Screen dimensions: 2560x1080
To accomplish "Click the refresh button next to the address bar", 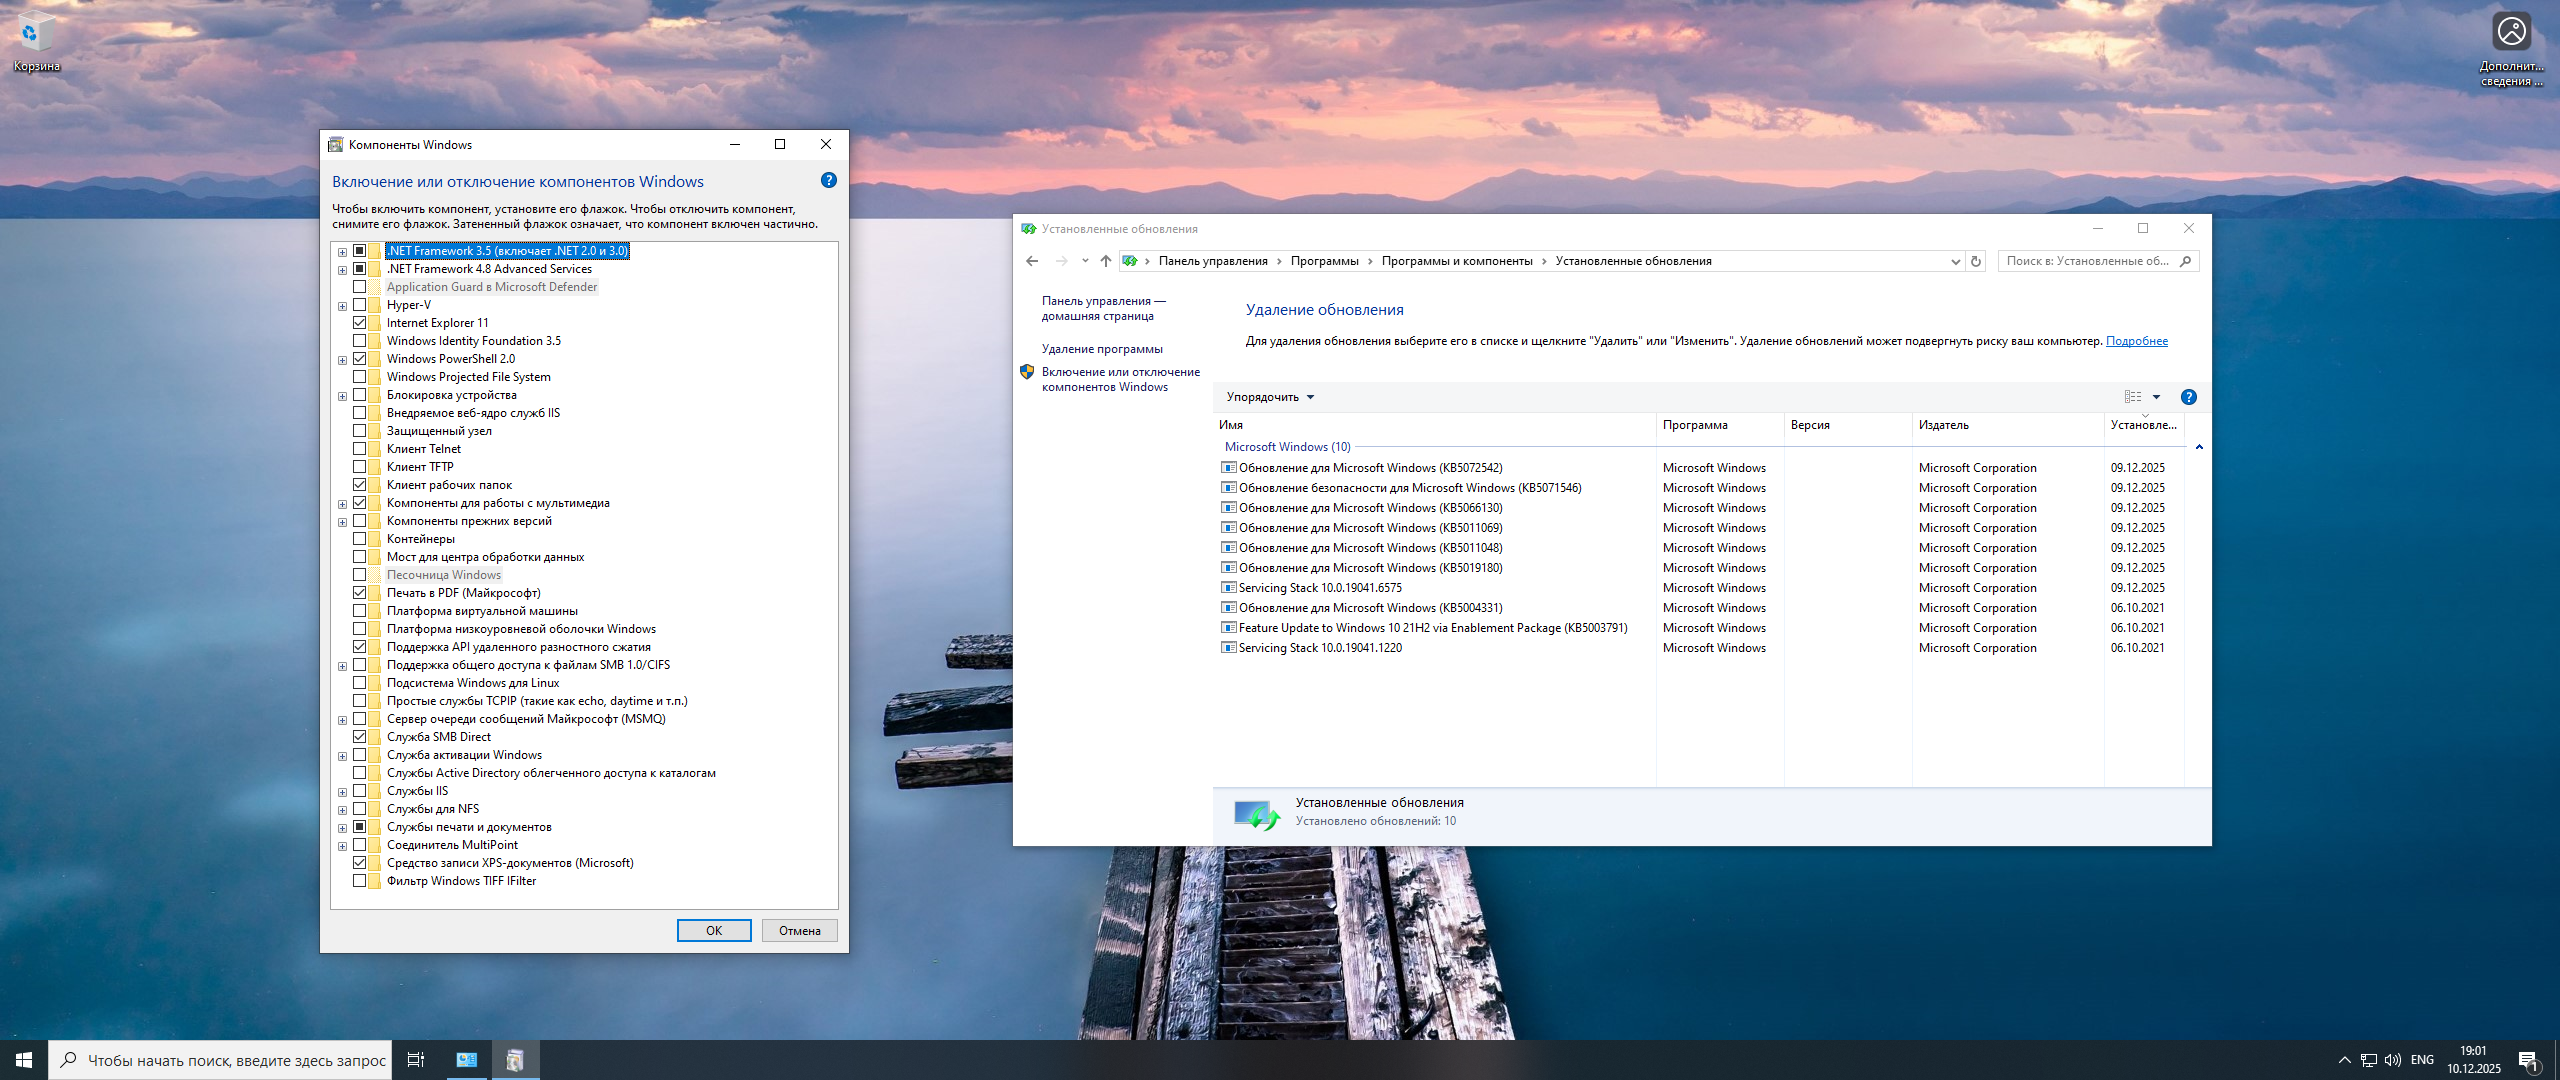I will (x=1975, y=261).
